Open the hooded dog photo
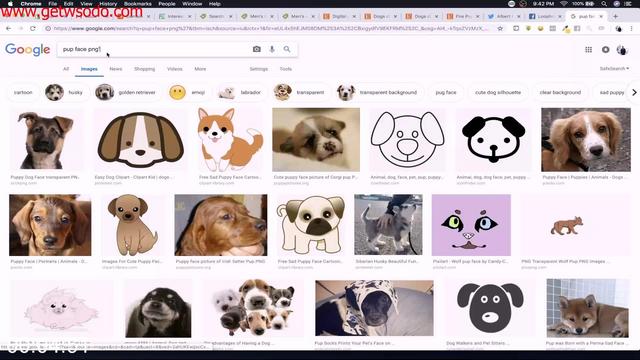The image size is (640, 360). 374,308
